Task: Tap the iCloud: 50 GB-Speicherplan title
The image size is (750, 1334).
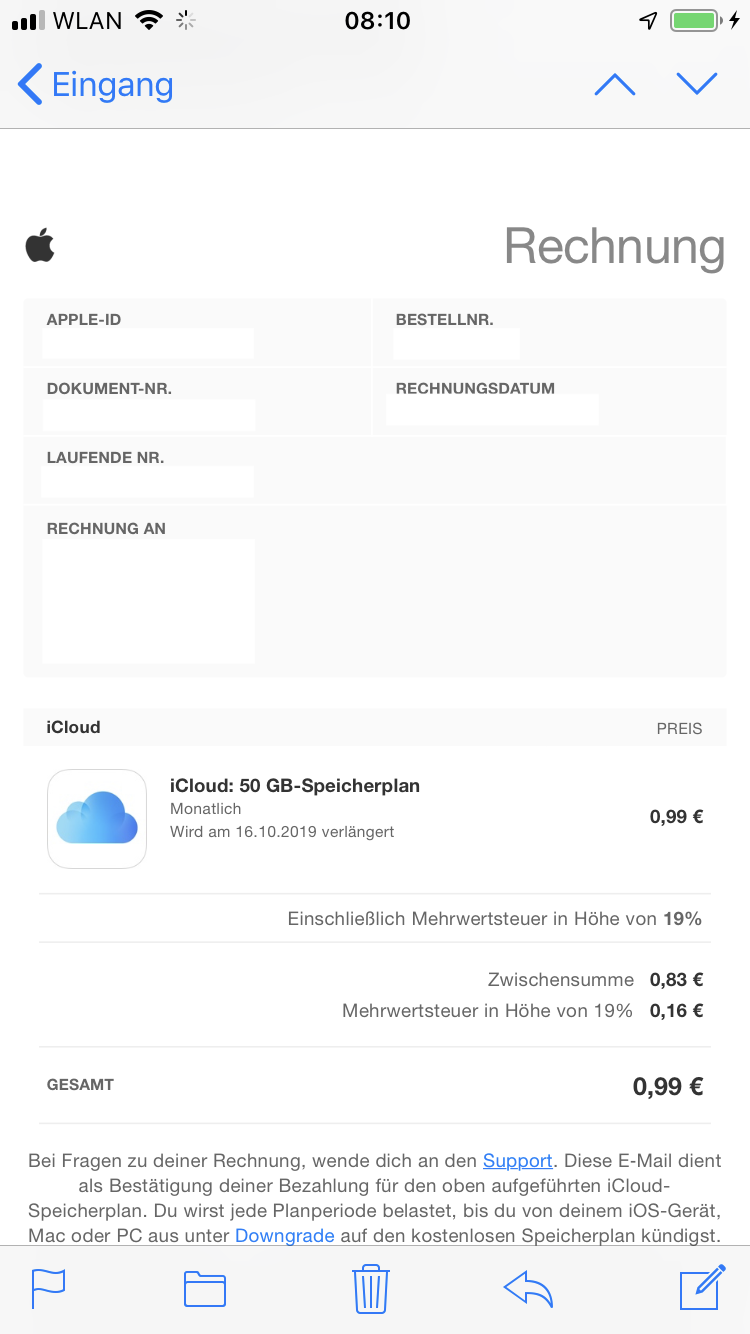Action: pyautogui.click(x=295, y=786)
